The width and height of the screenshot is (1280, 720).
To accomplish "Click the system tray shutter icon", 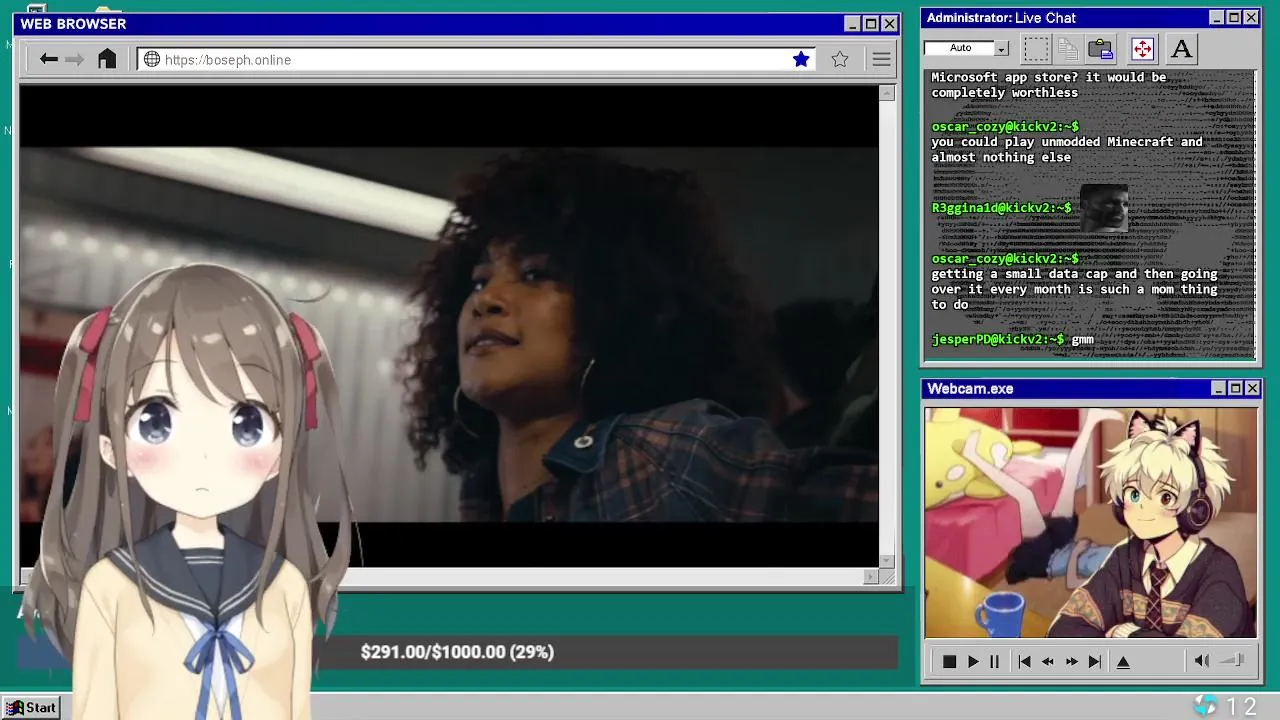I will 1206,706.
